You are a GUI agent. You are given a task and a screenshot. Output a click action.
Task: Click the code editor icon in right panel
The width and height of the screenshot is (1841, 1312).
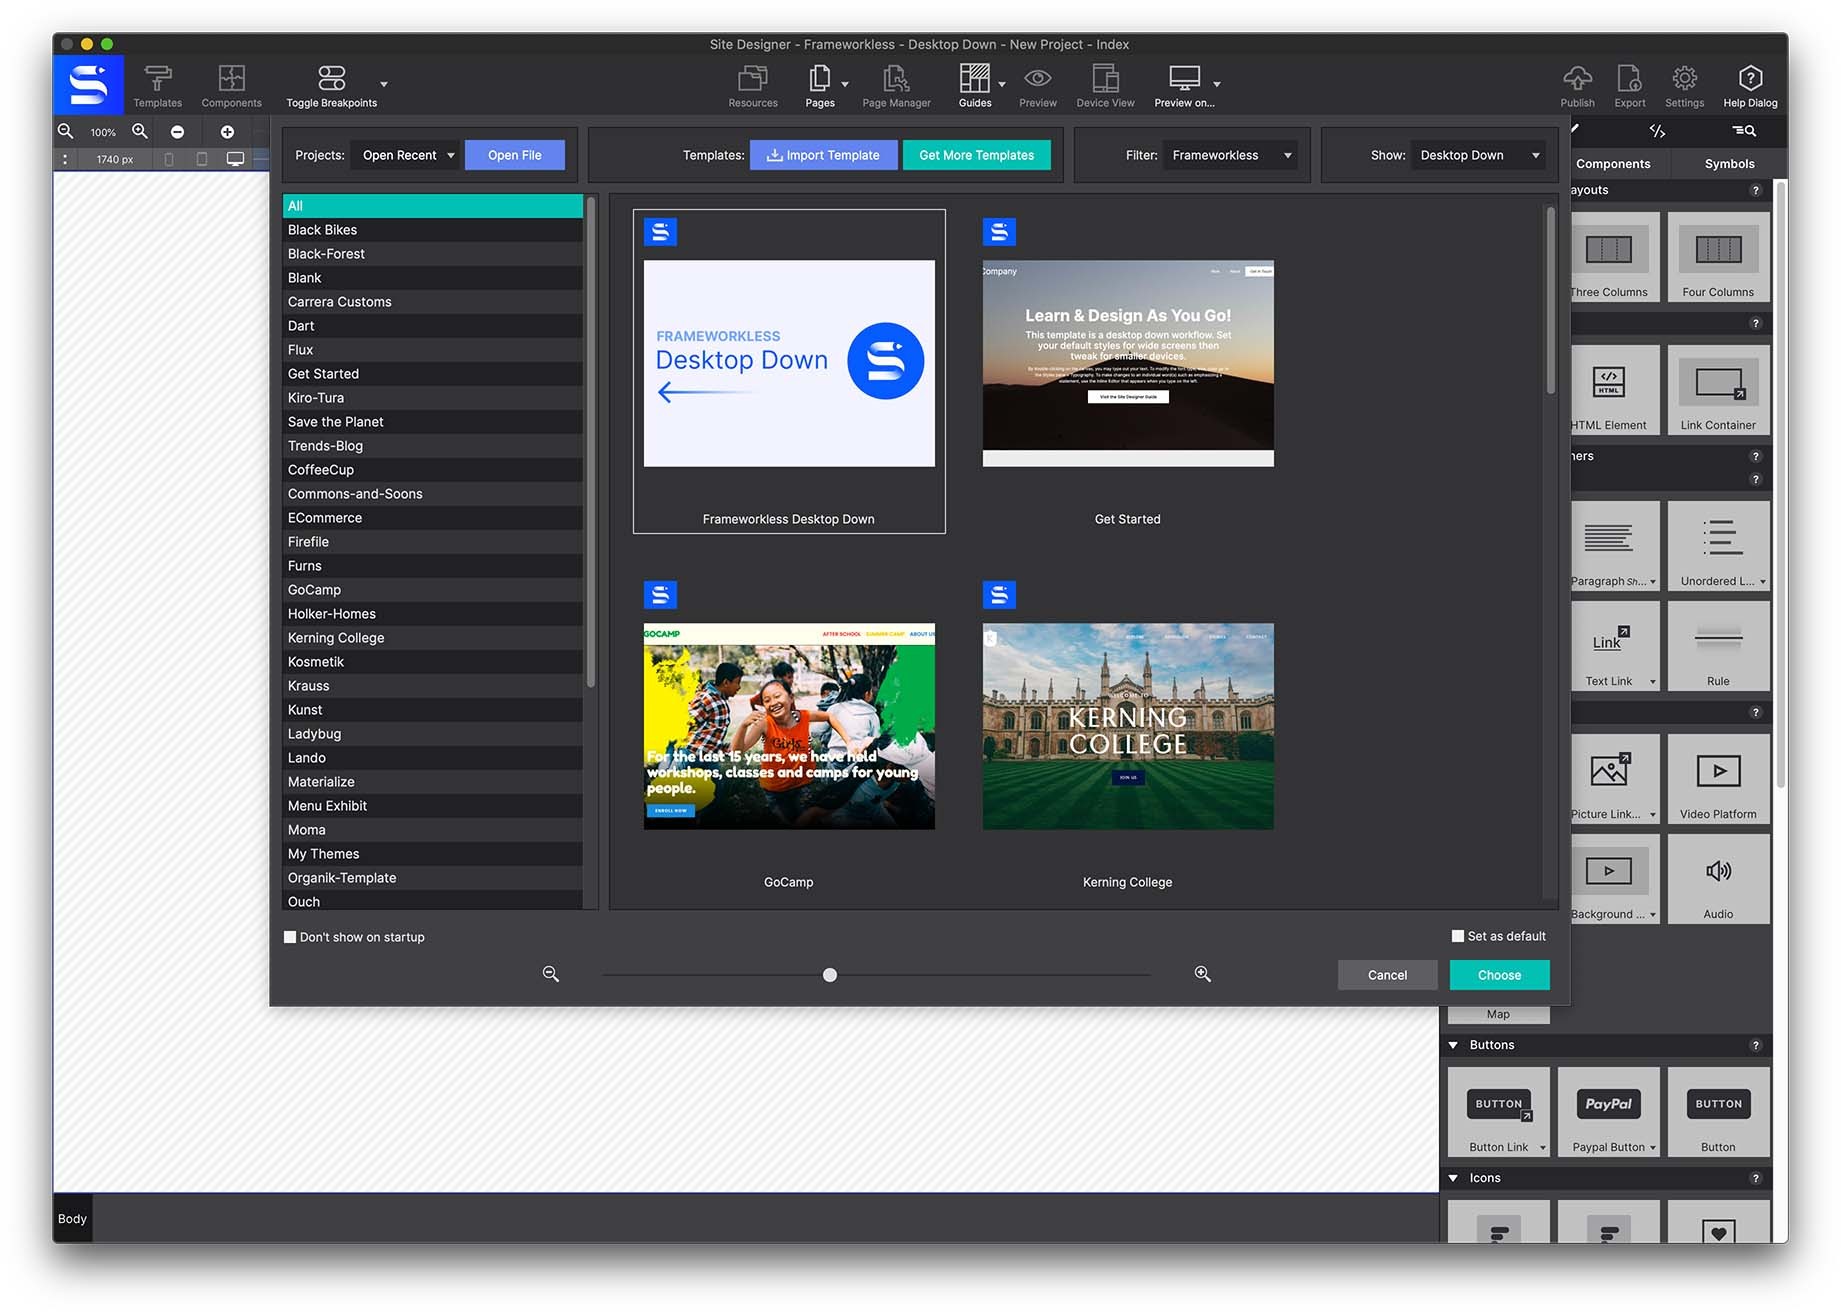point(1657,131)
